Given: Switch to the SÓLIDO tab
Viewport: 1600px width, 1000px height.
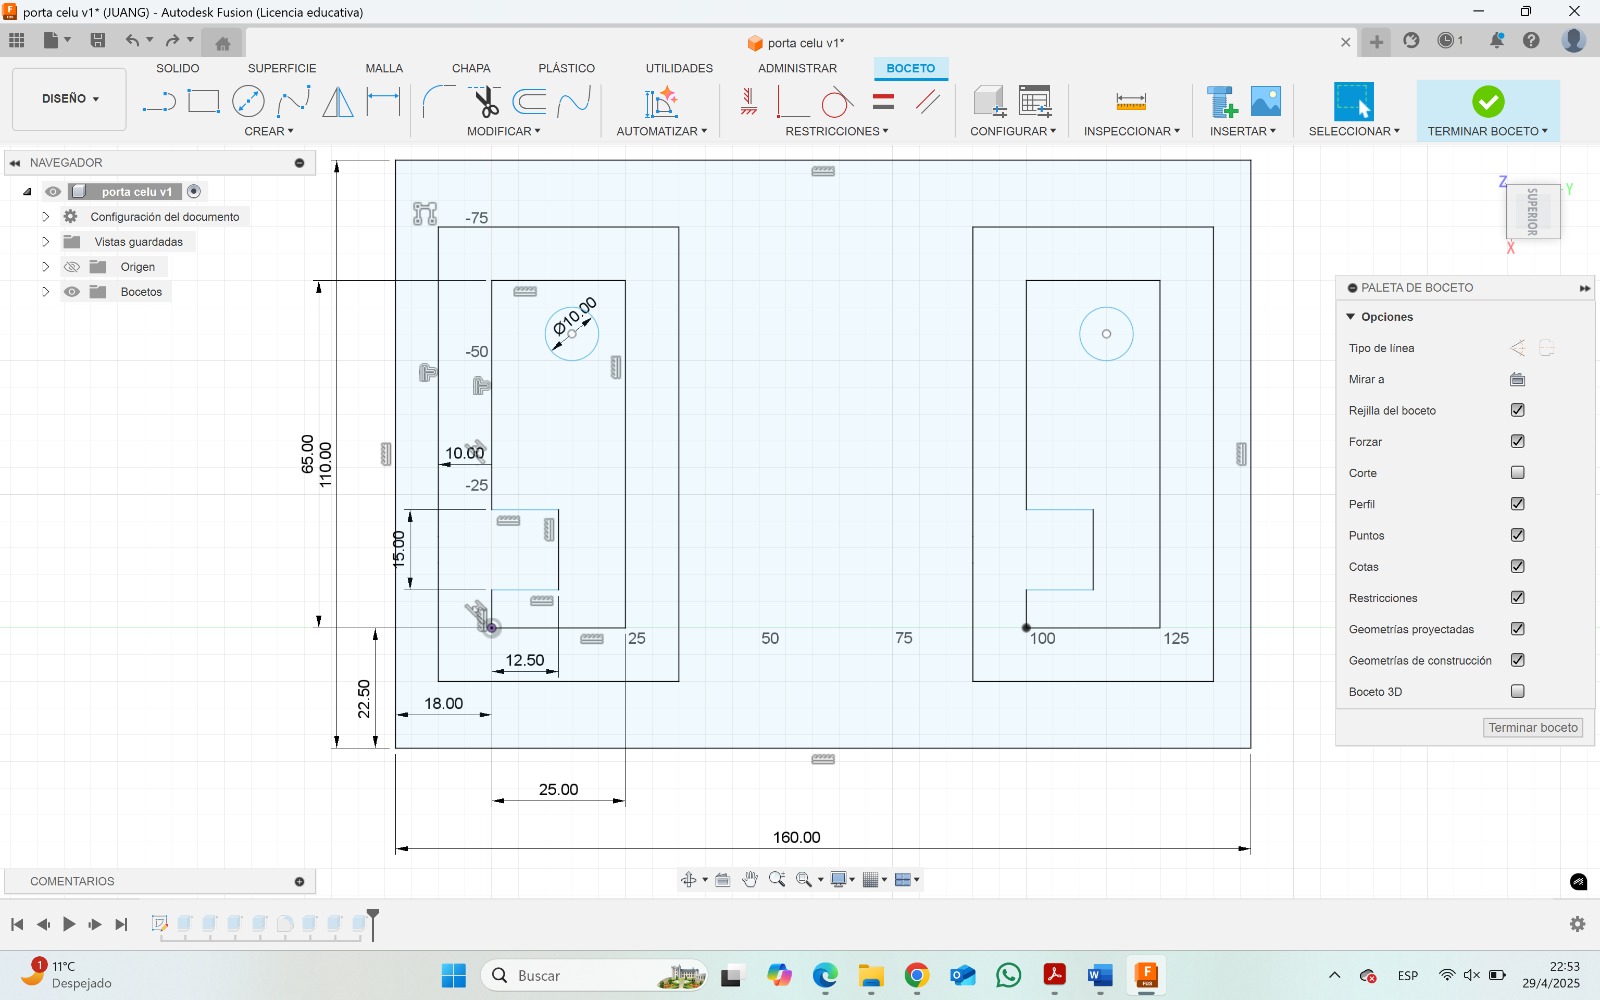Looking at the screenshot, I should 178,68.
